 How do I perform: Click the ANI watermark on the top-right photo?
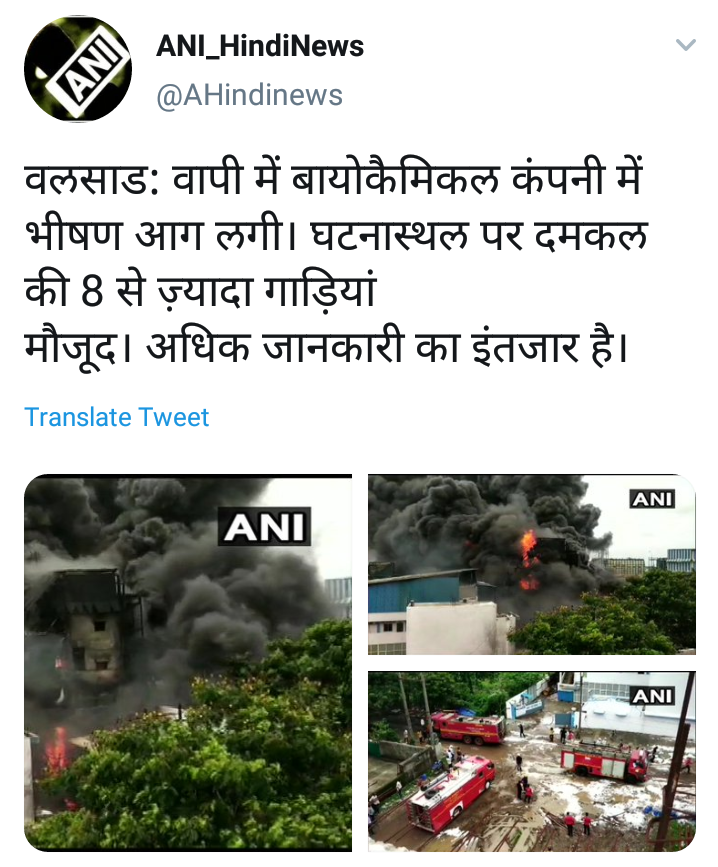tap(653, 499)
